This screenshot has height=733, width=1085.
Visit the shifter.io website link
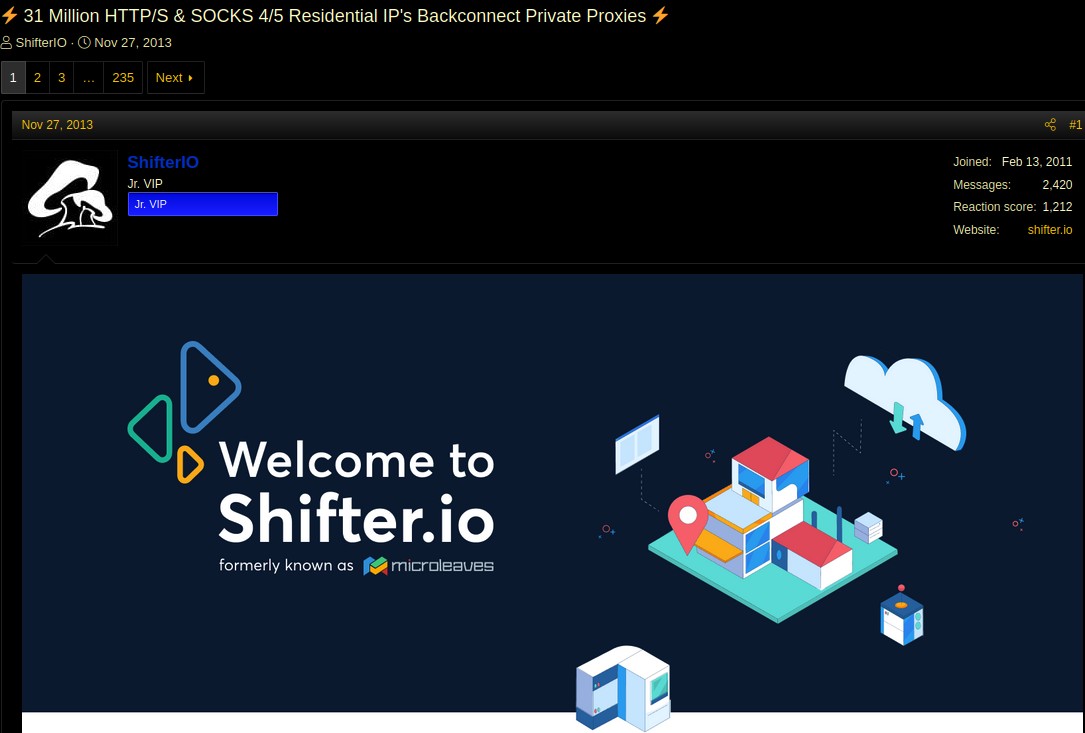[x=1049, y=230]
